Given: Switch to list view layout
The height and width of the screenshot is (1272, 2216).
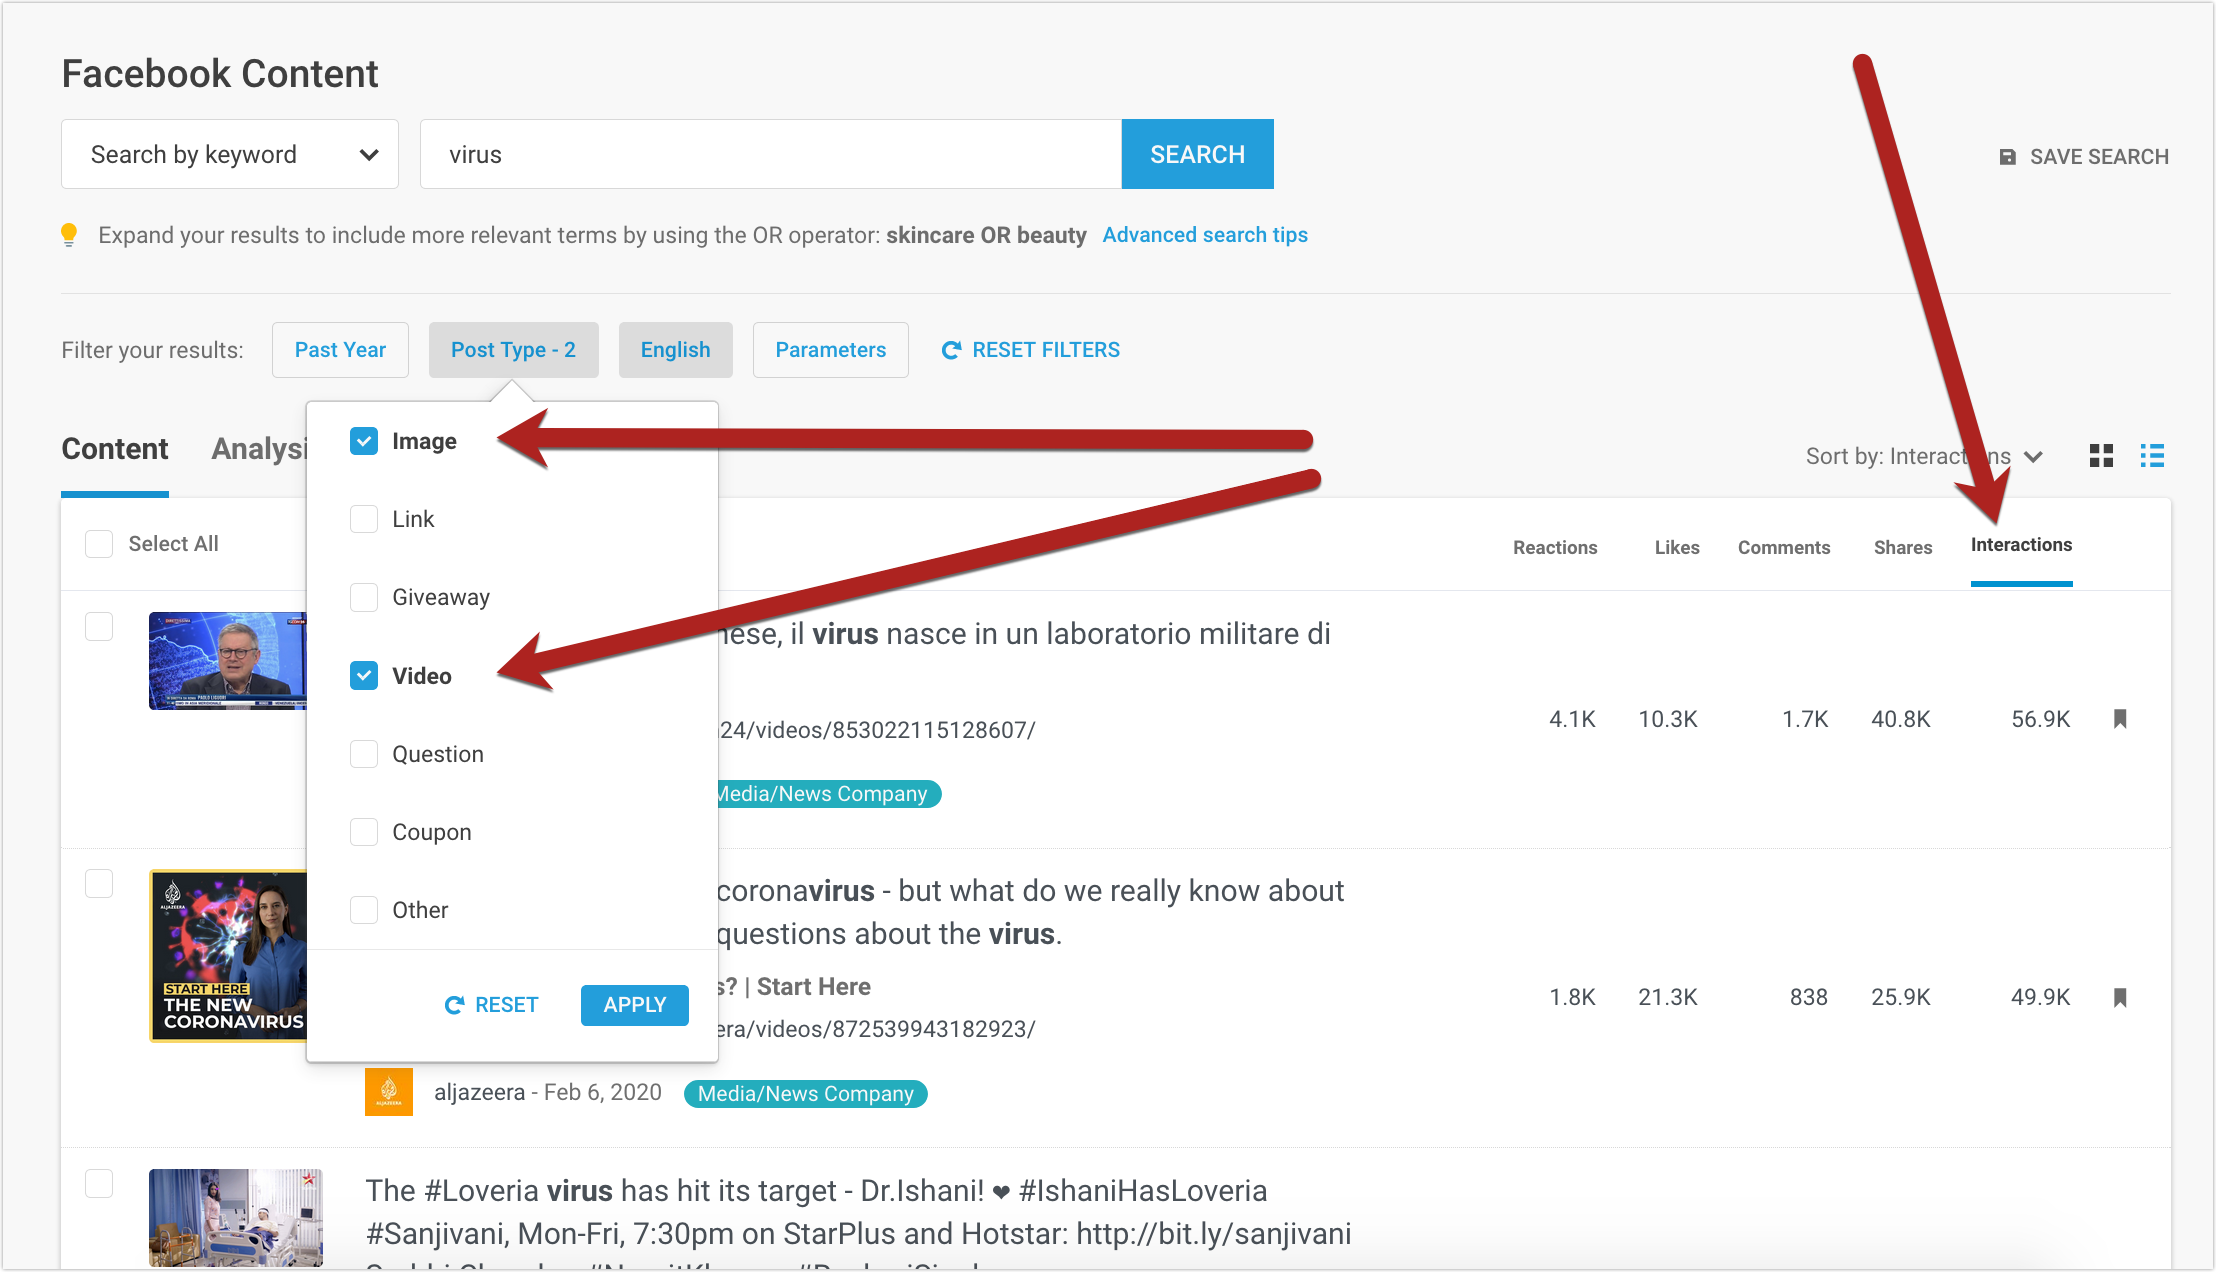Looking at the screenshot, I should click(2152, 456).
